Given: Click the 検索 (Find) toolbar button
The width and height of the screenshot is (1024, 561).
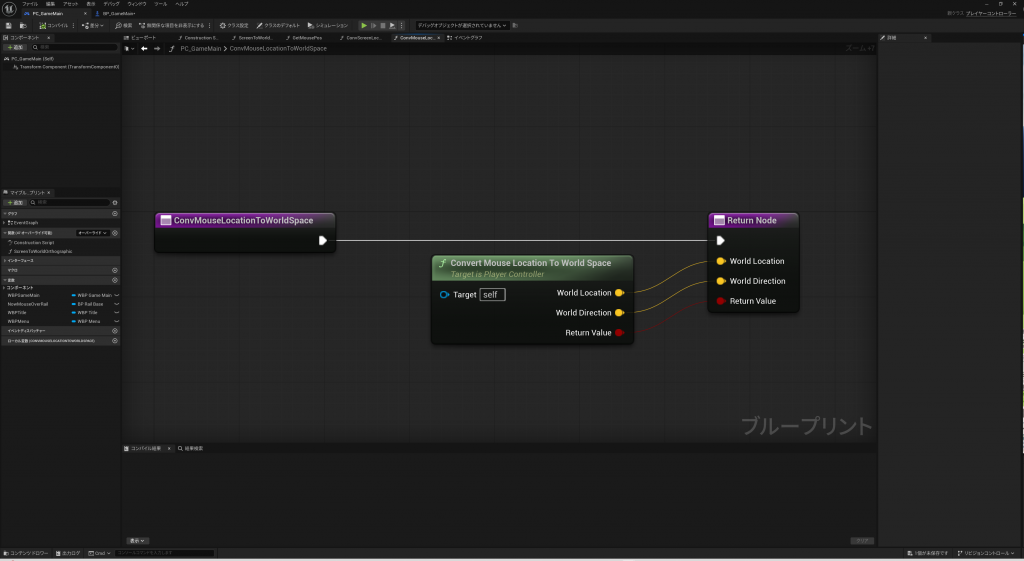Looking at the screenshot, I should pos(123,25).
